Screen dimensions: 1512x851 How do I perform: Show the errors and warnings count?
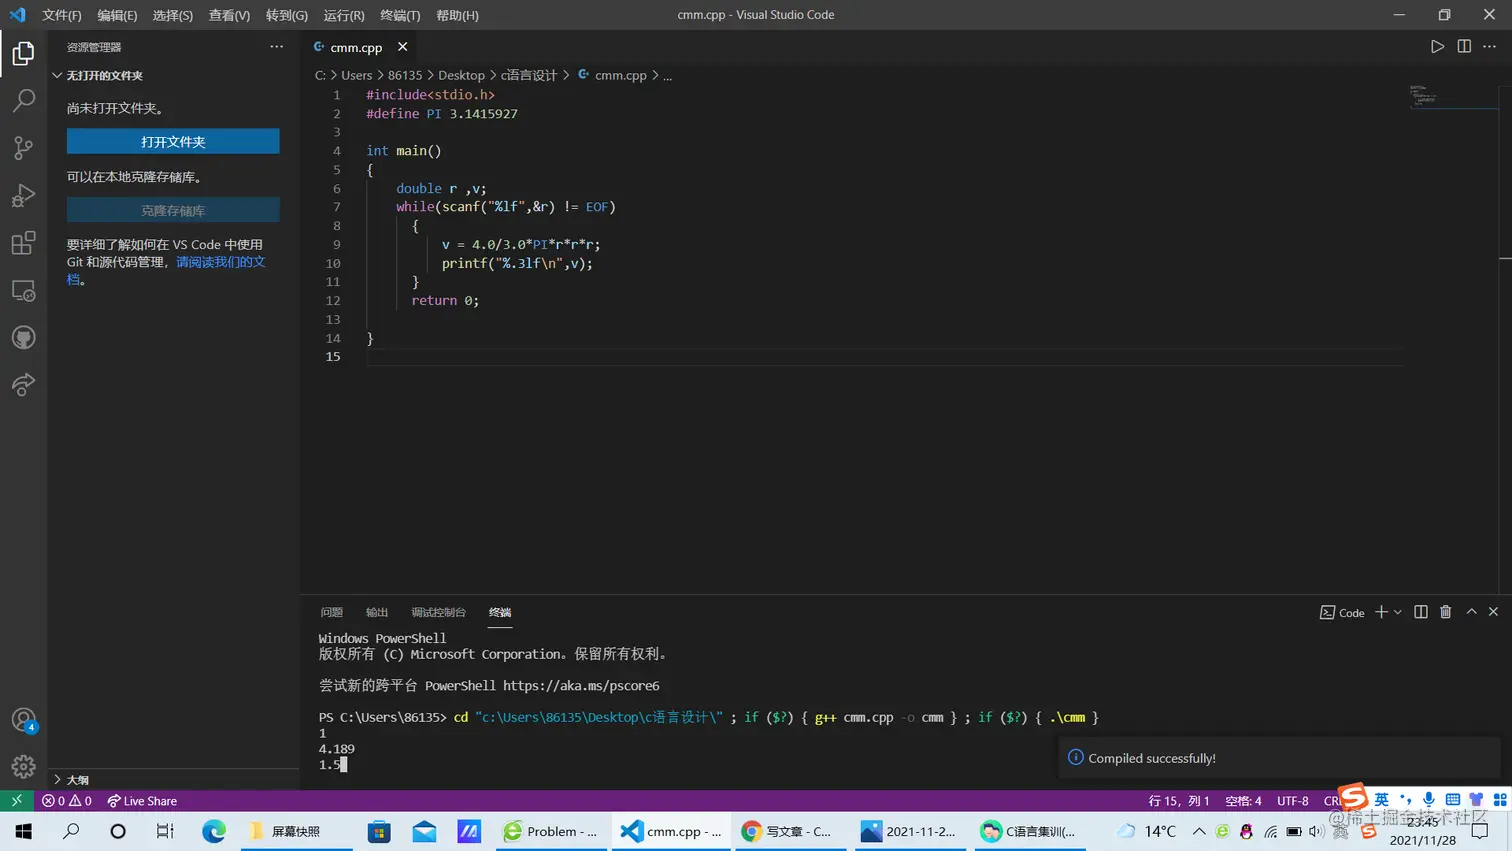67,801
